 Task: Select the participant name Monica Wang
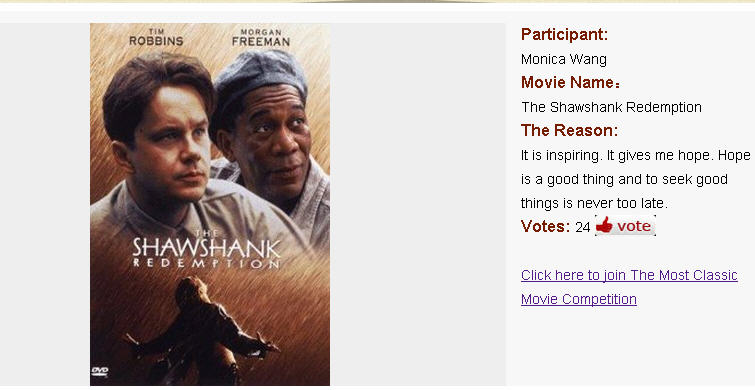[x=564, y=59]
